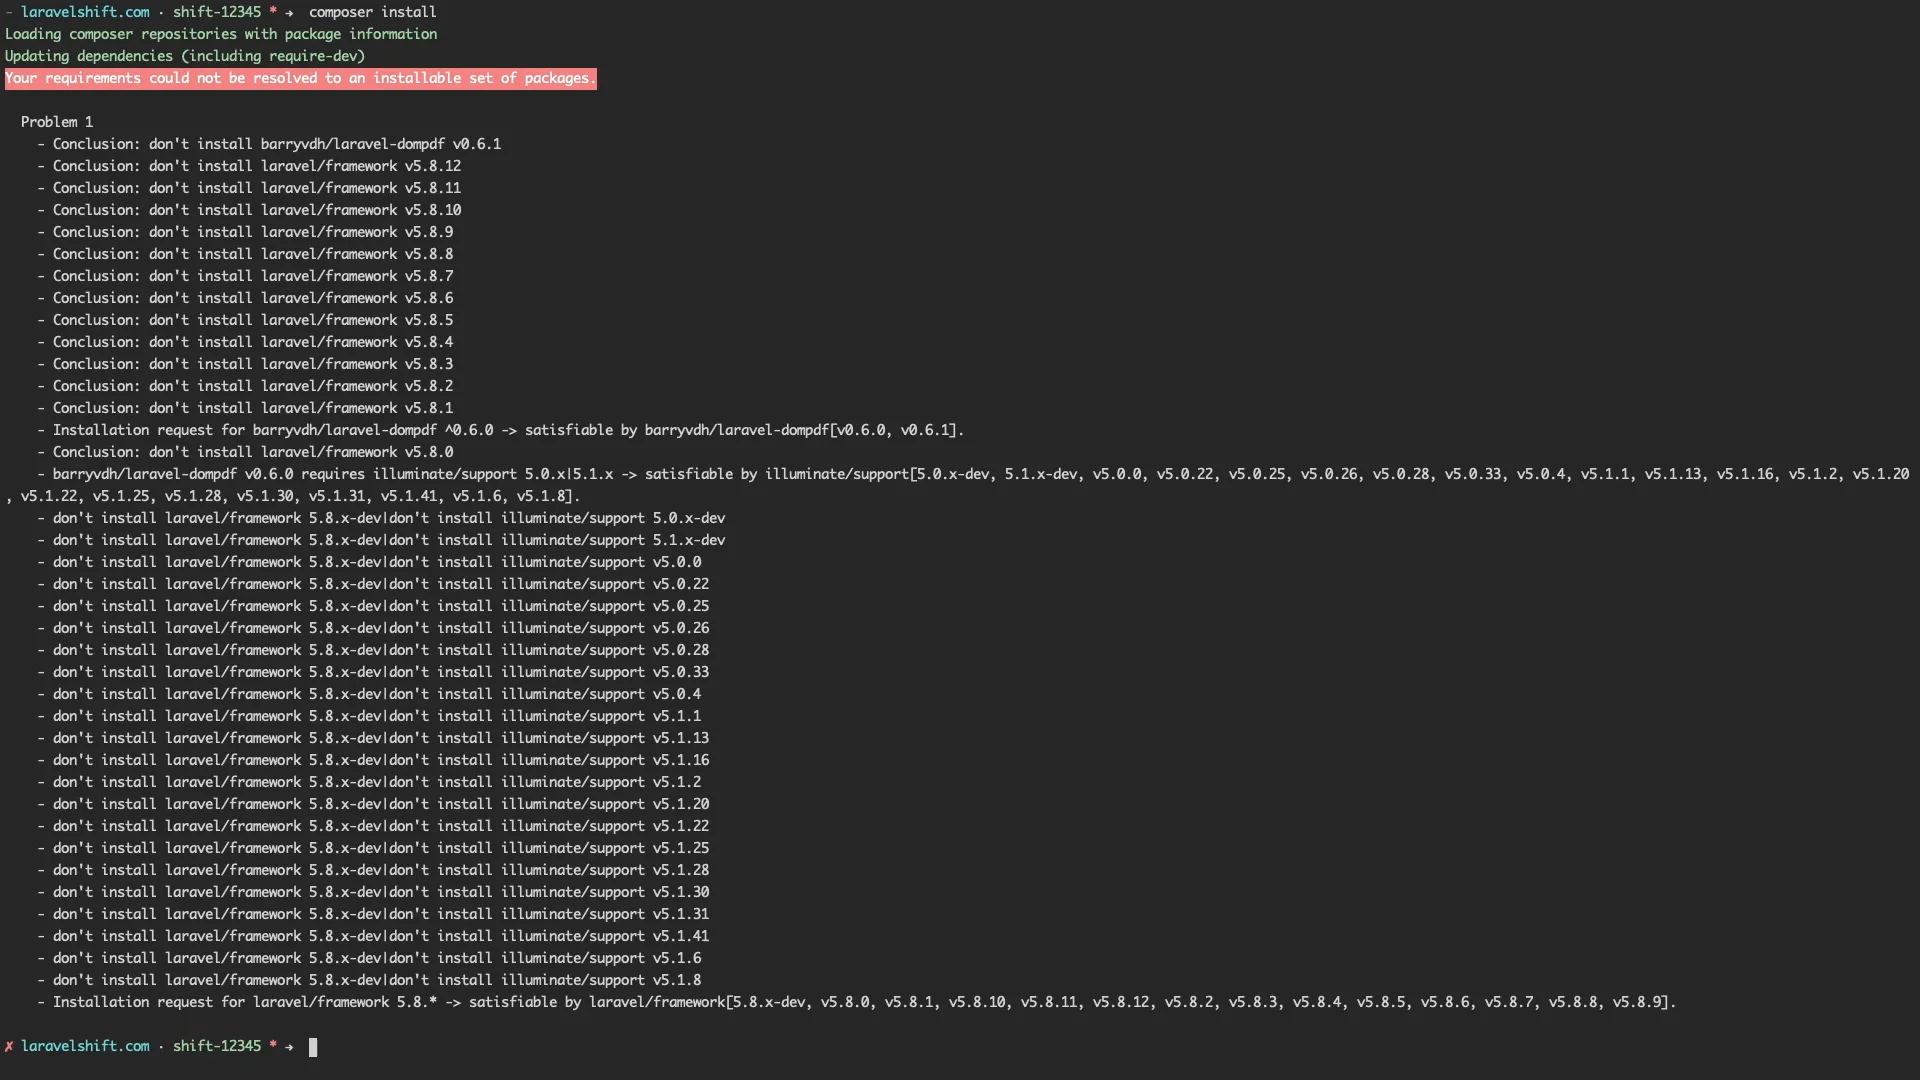Click the arrow symbol in the bottom prompt
This screenshot has height=1080, width=1920.
tap(290, 1046)
